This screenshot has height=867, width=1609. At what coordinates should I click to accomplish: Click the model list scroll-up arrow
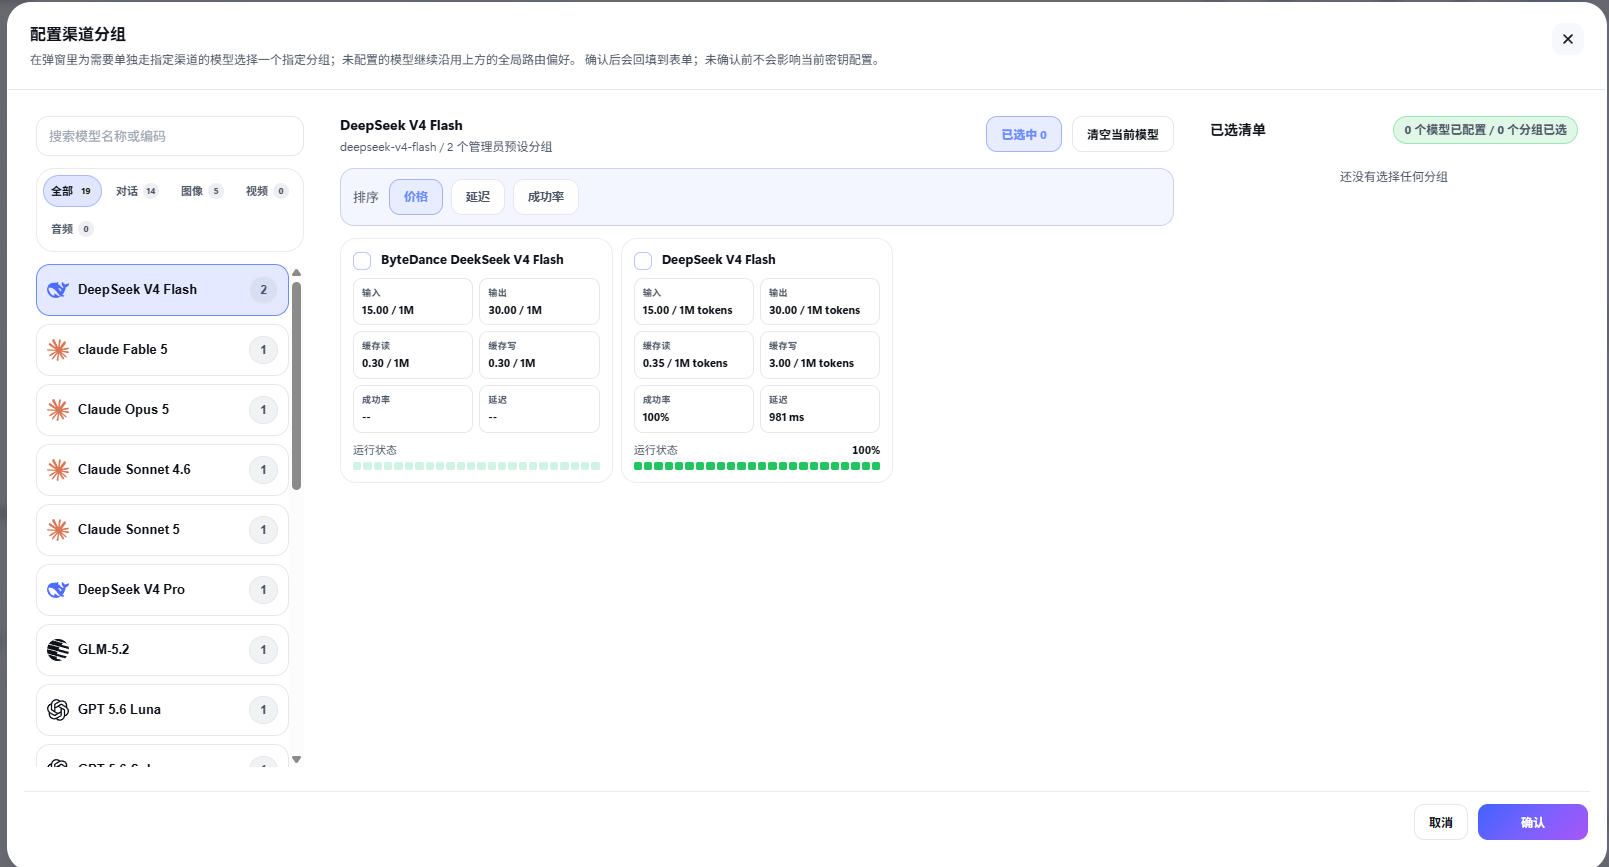[x=296, y=272]
